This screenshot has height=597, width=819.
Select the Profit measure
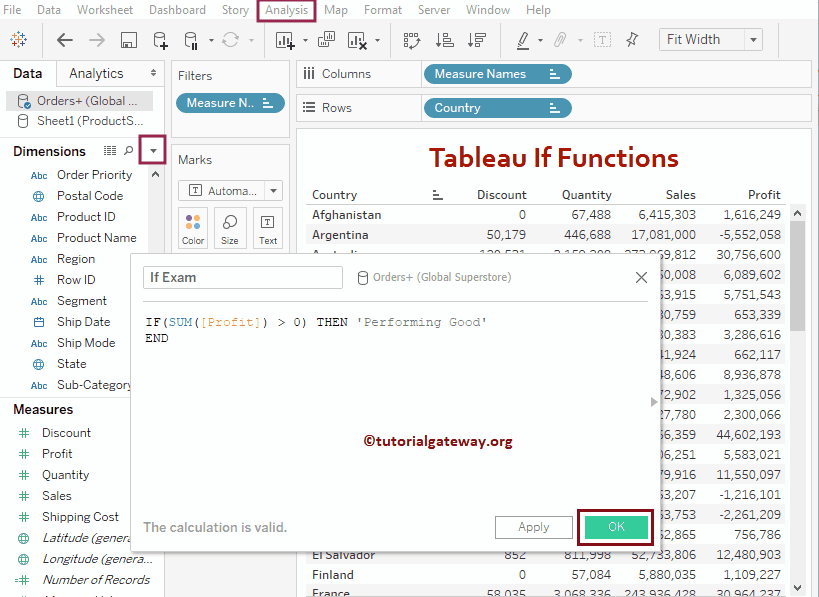pos(57,453)
